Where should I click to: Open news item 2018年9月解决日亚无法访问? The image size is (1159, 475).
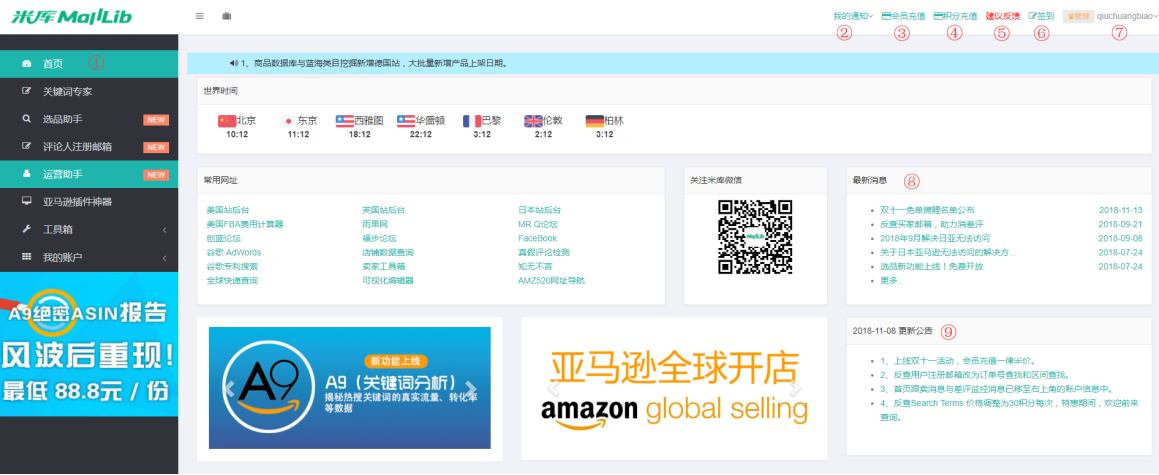click(x=934, y=238)
